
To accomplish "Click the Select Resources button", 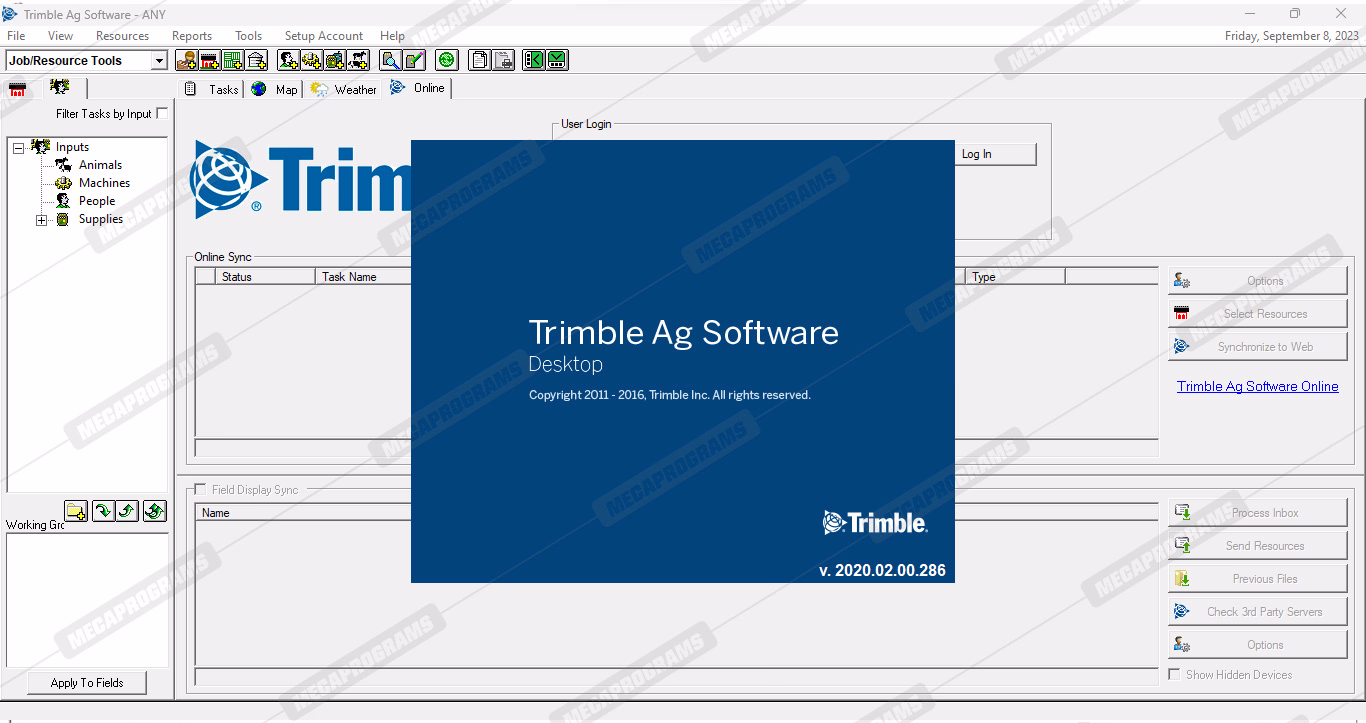I will pyautogui.click(x=1257, y=314).
